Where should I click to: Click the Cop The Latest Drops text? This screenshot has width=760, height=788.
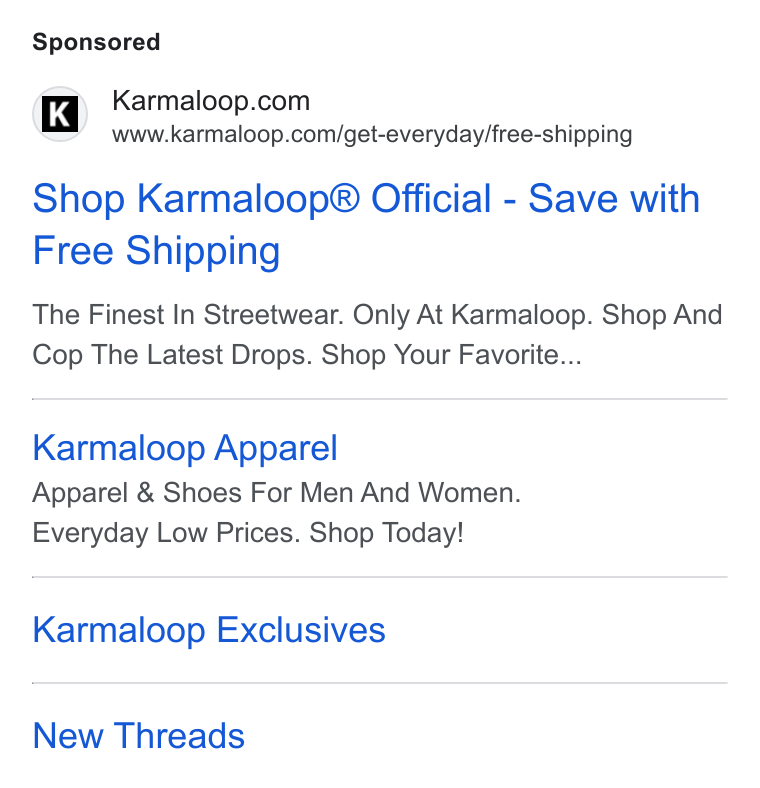click(170, 355)
